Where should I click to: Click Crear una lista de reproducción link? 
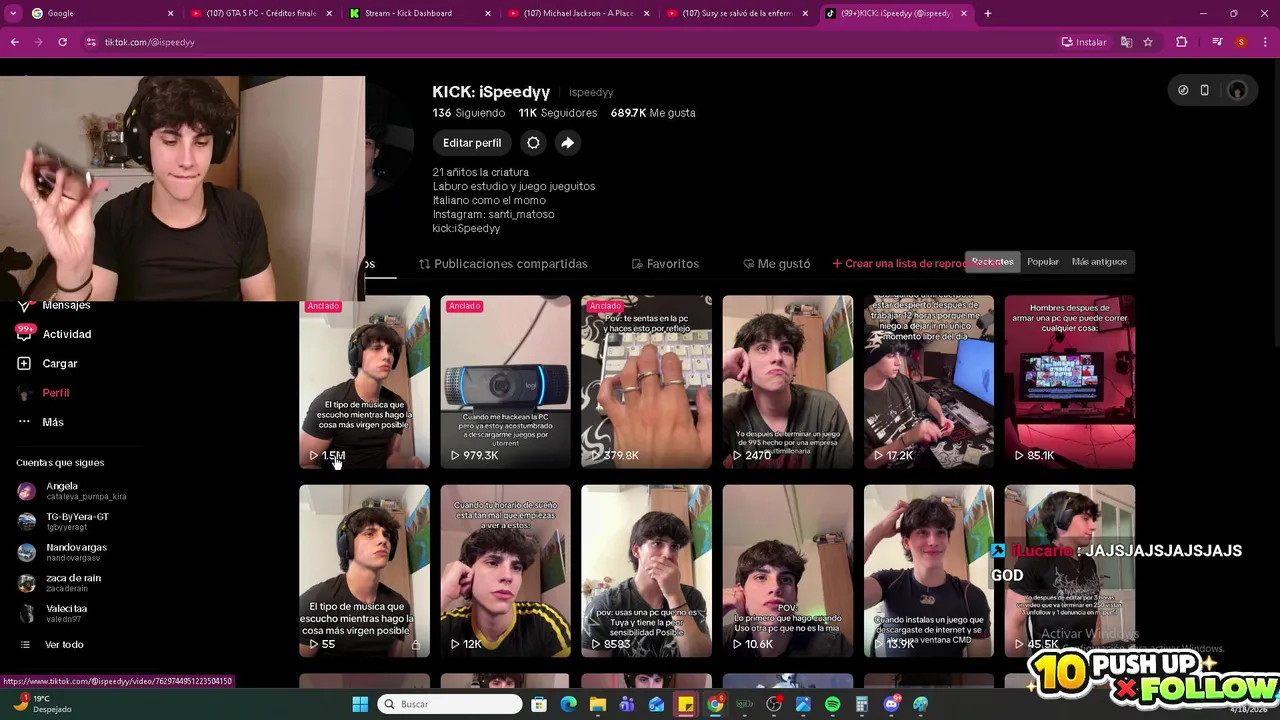coord(898,264)
